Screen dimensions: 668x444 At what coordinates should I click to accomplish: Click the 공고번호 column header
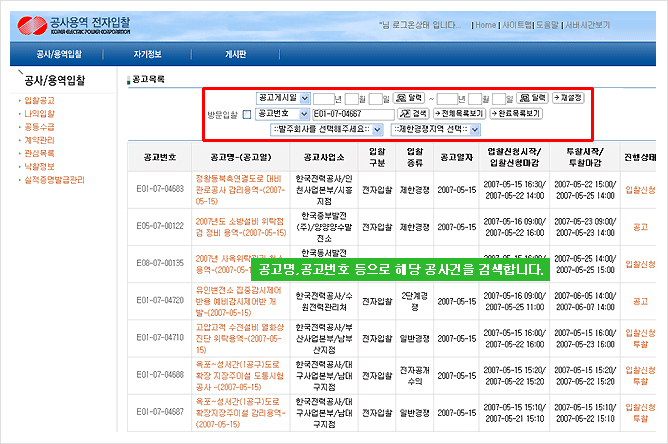coord(160,157)
